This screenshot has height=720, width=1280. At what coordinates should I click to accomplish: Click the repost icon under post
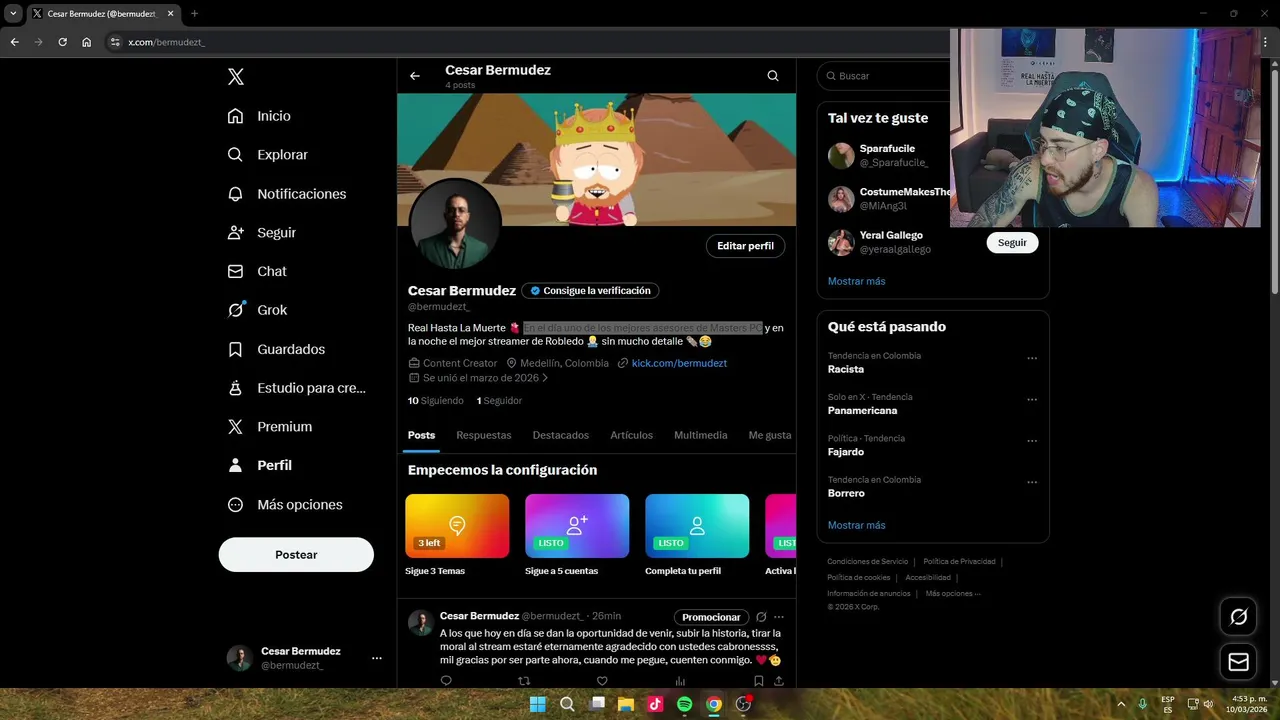523,681
